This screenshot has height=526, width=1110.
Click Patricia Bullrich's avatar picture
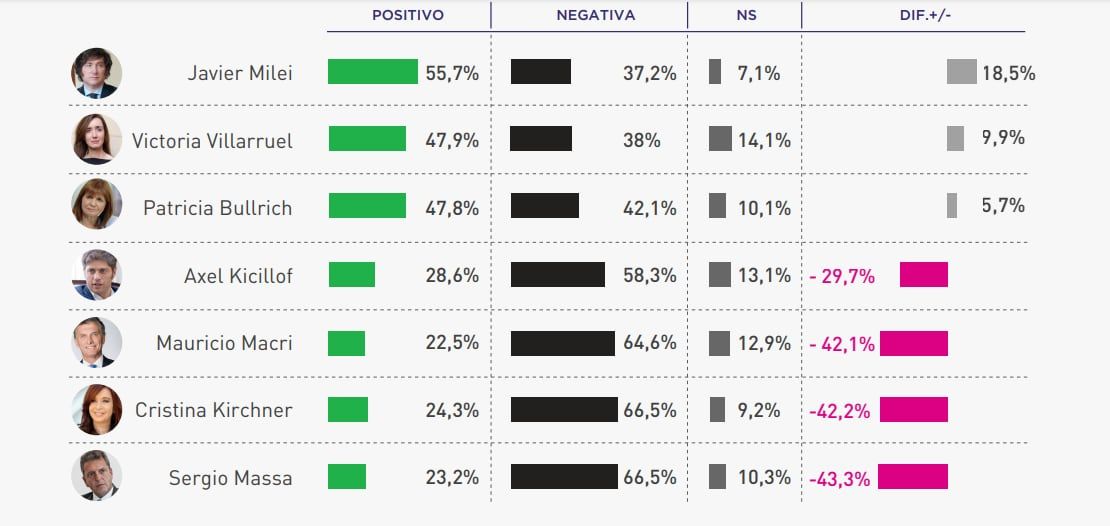click(97, 205)
